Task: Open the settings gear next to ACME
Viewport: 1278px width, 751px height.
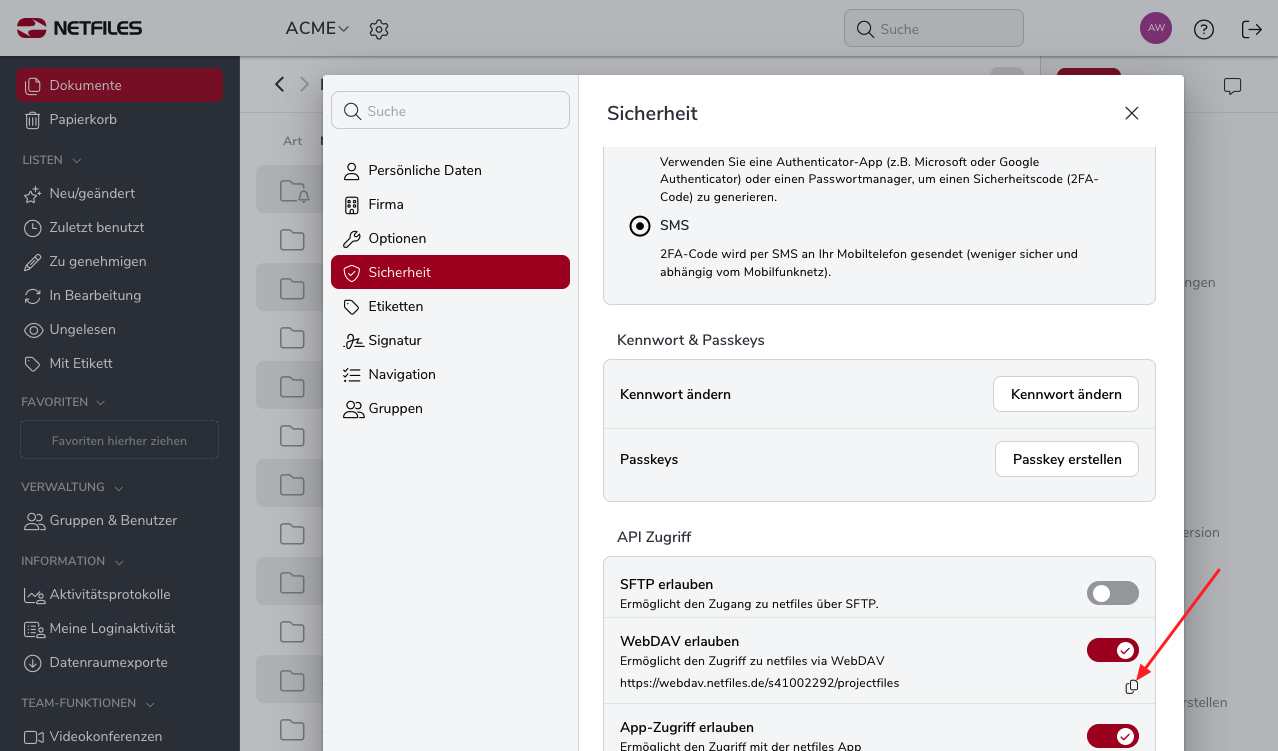Action: coord(378,29)
